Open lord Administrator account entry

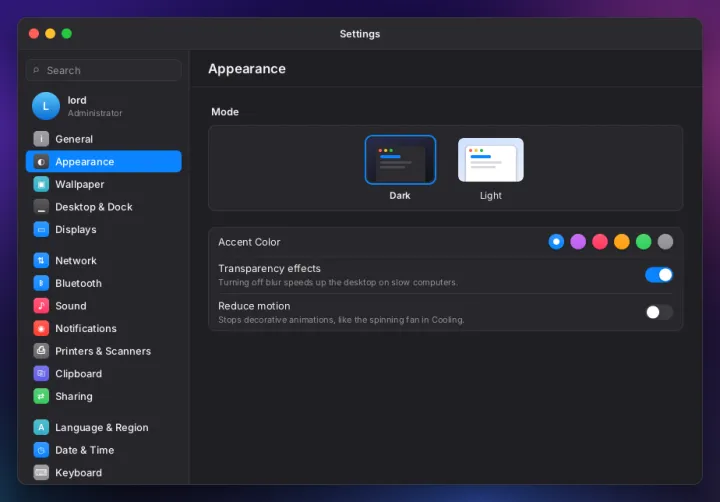(x=104, y=106)
